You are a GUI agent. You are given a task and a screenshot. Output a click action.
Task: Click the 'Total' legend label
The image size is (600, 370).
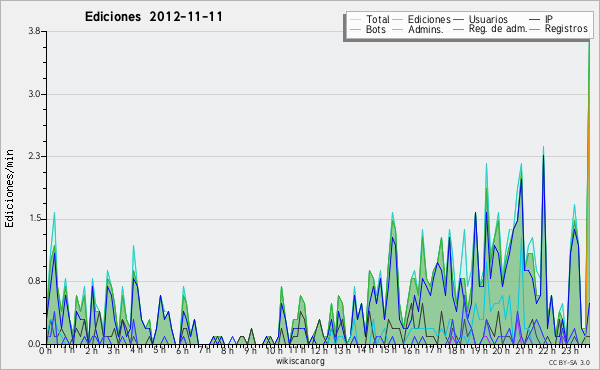click(x=377, y=19)
